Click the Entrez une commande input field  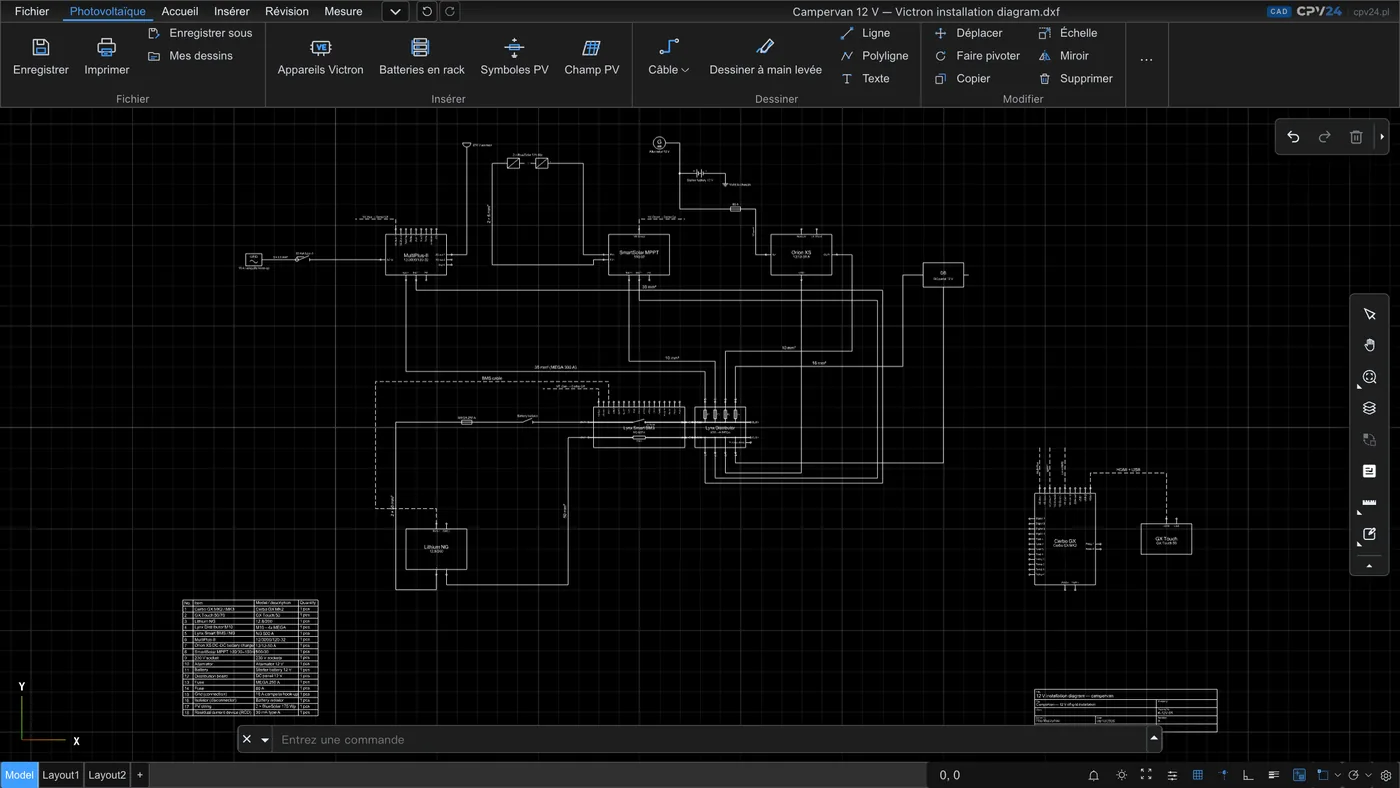[x=710, y=739]
